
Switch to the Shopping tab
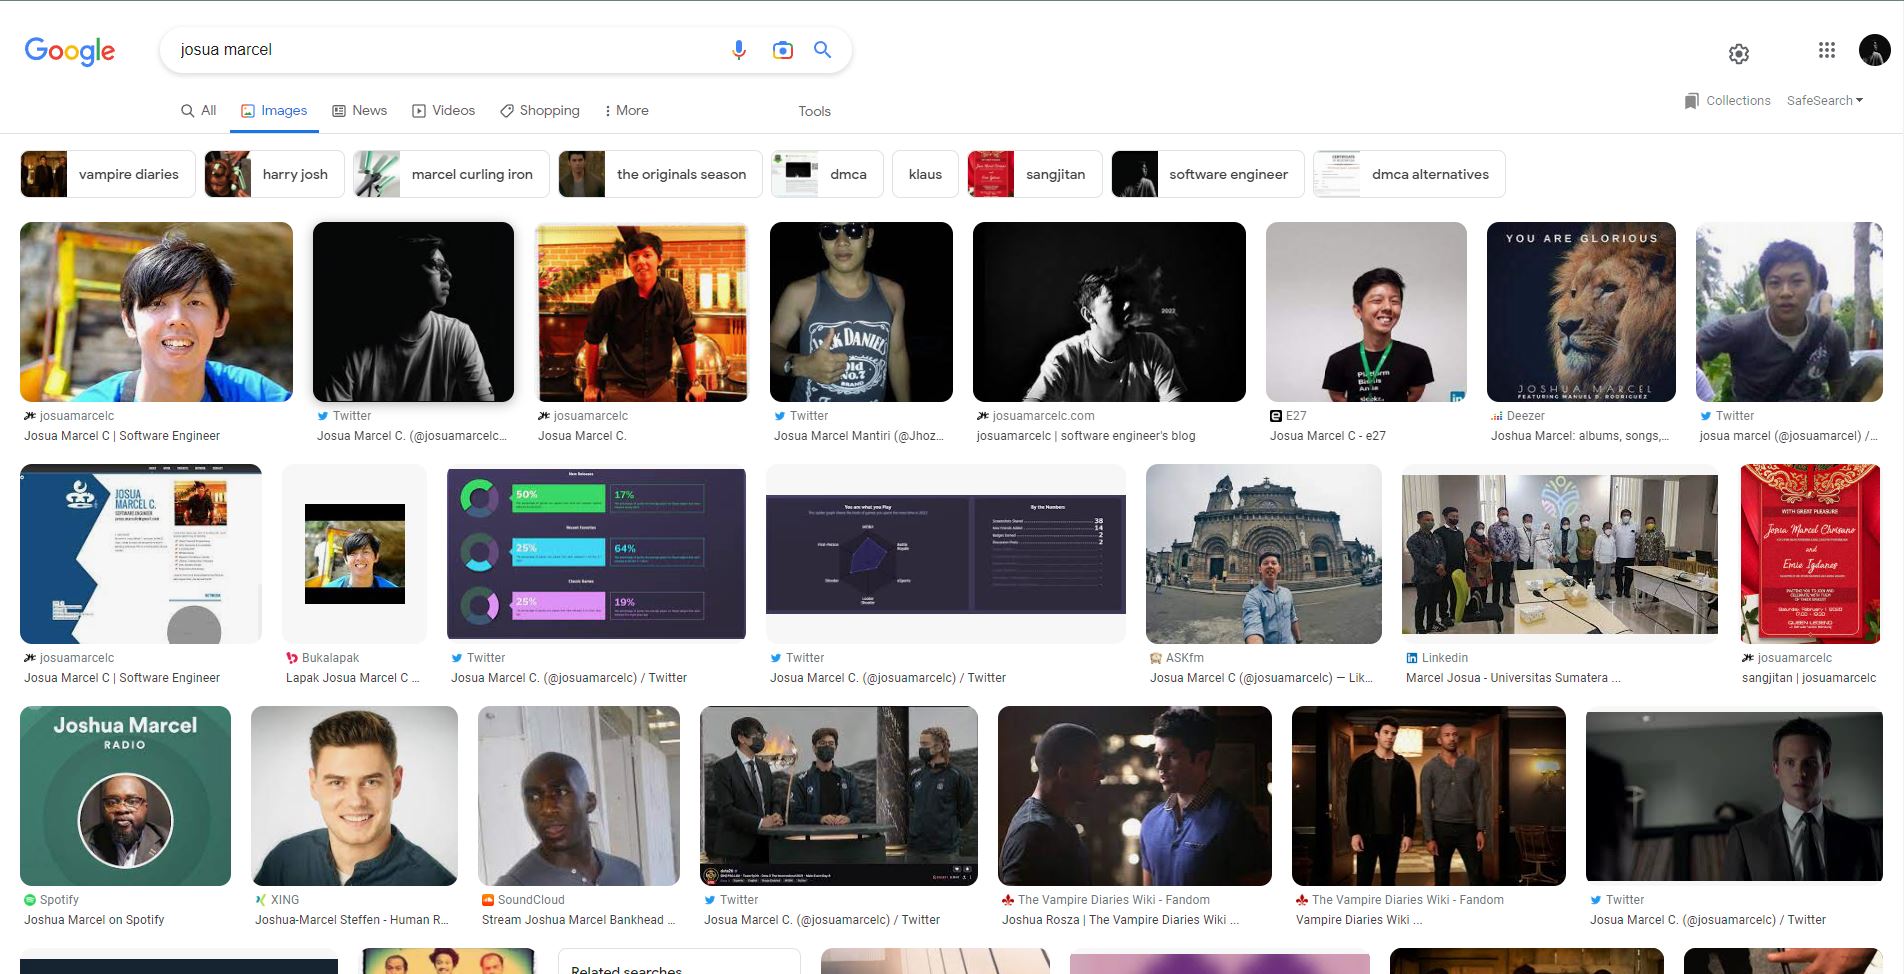click(x=539, y=110)
